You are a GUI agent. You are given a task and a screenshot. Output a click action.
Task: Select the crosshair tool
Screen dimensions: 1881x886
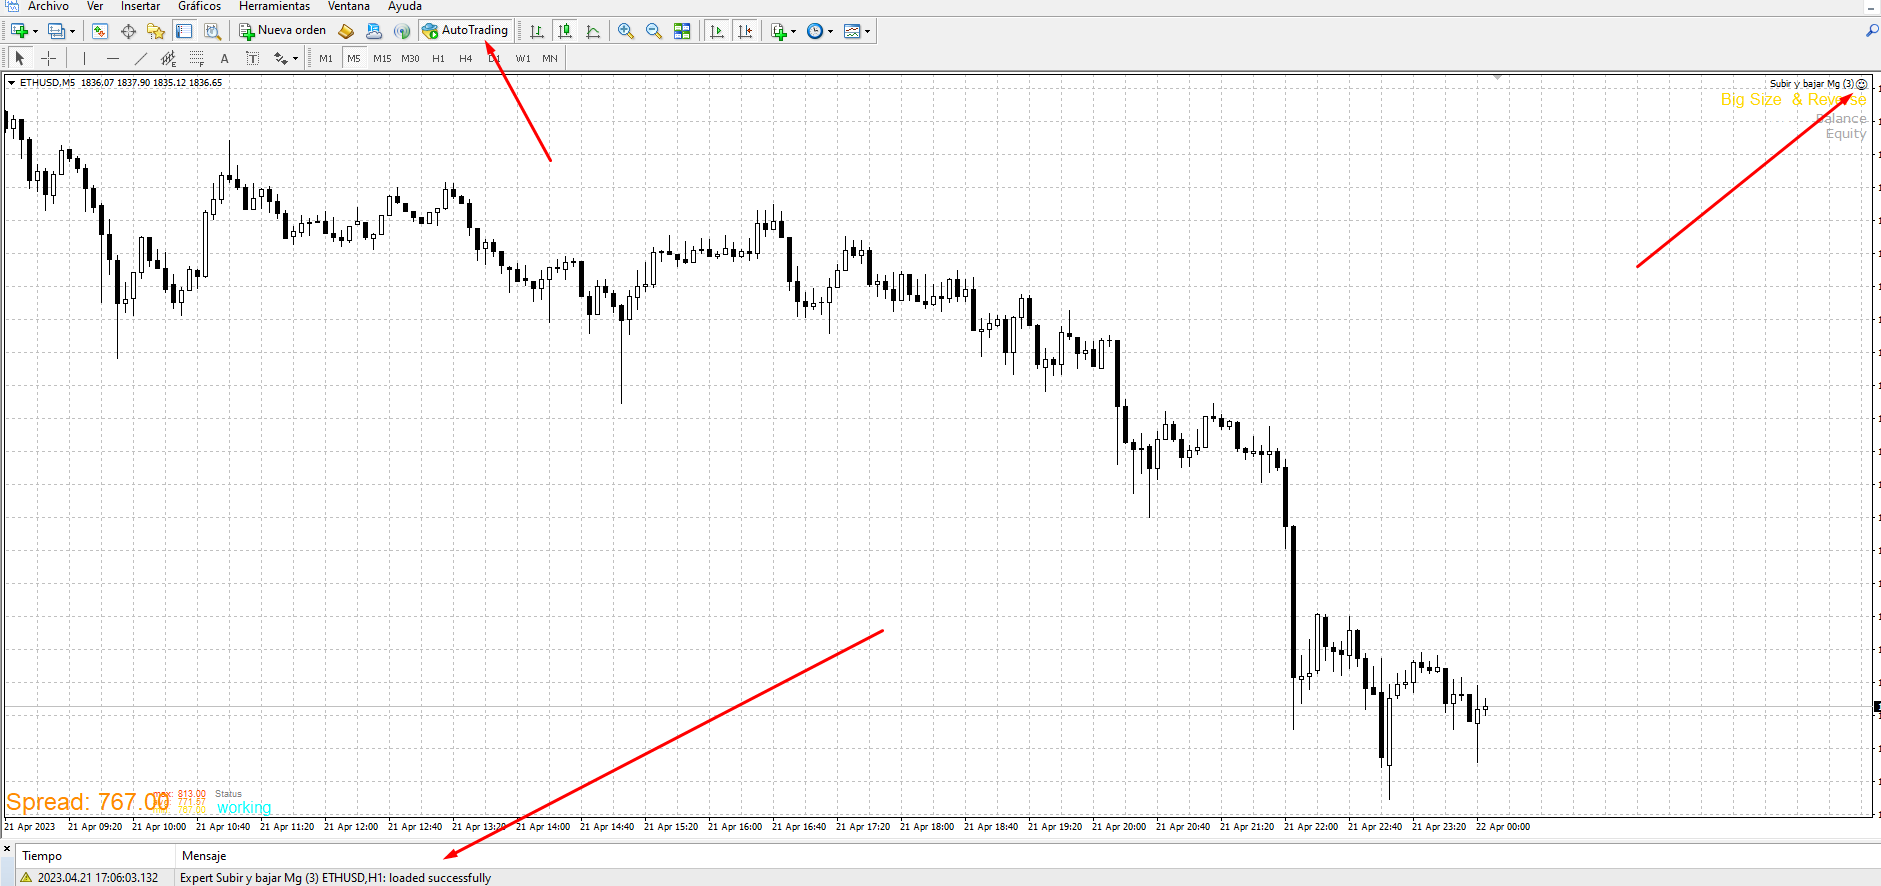coord(48,58)
